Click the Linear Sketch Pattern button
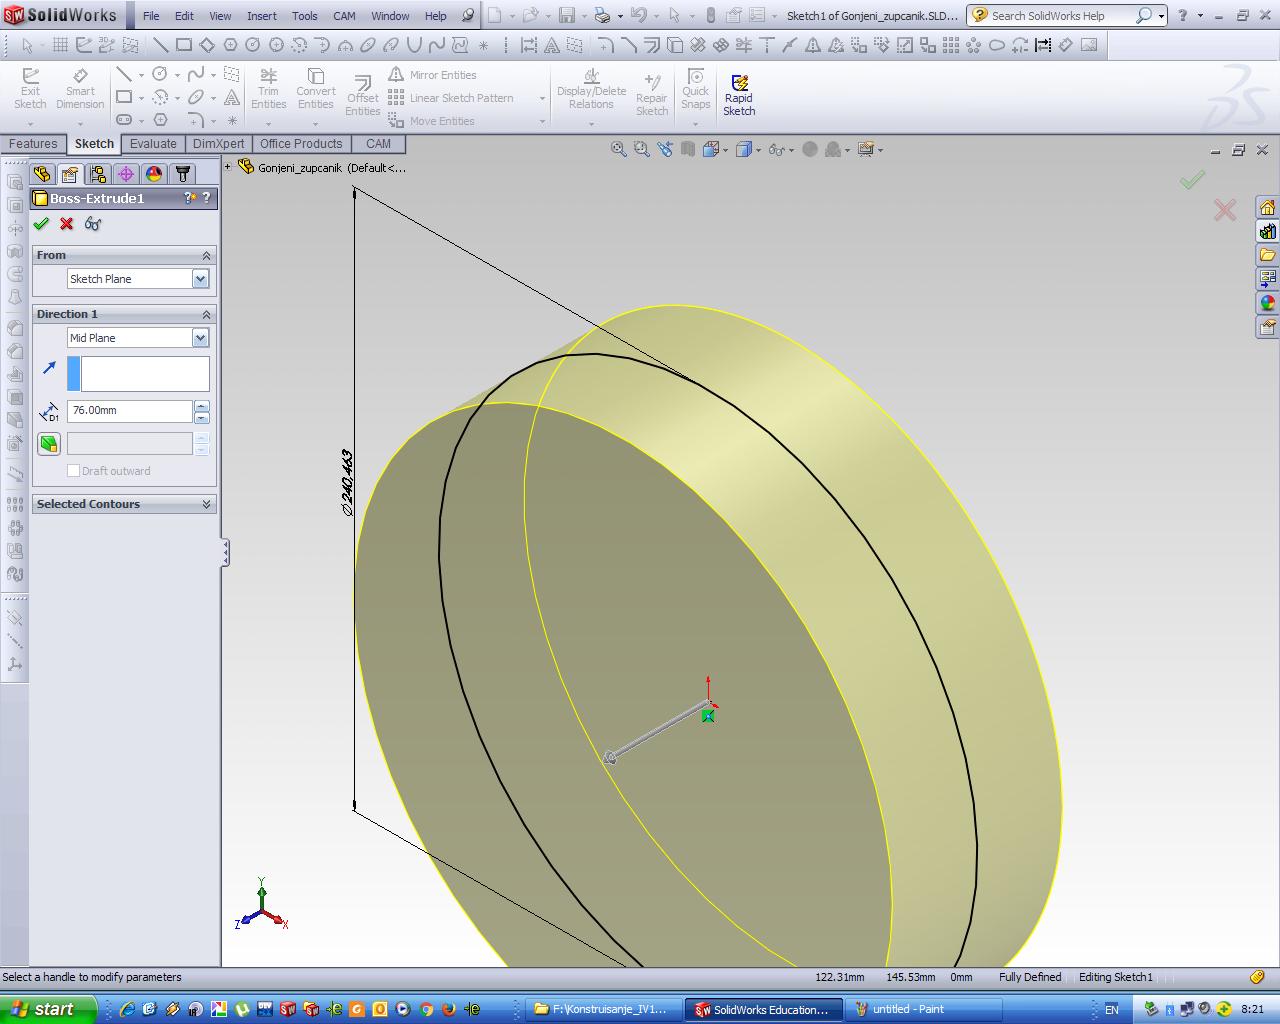The image size is (1280, 1024). point(451,98)
